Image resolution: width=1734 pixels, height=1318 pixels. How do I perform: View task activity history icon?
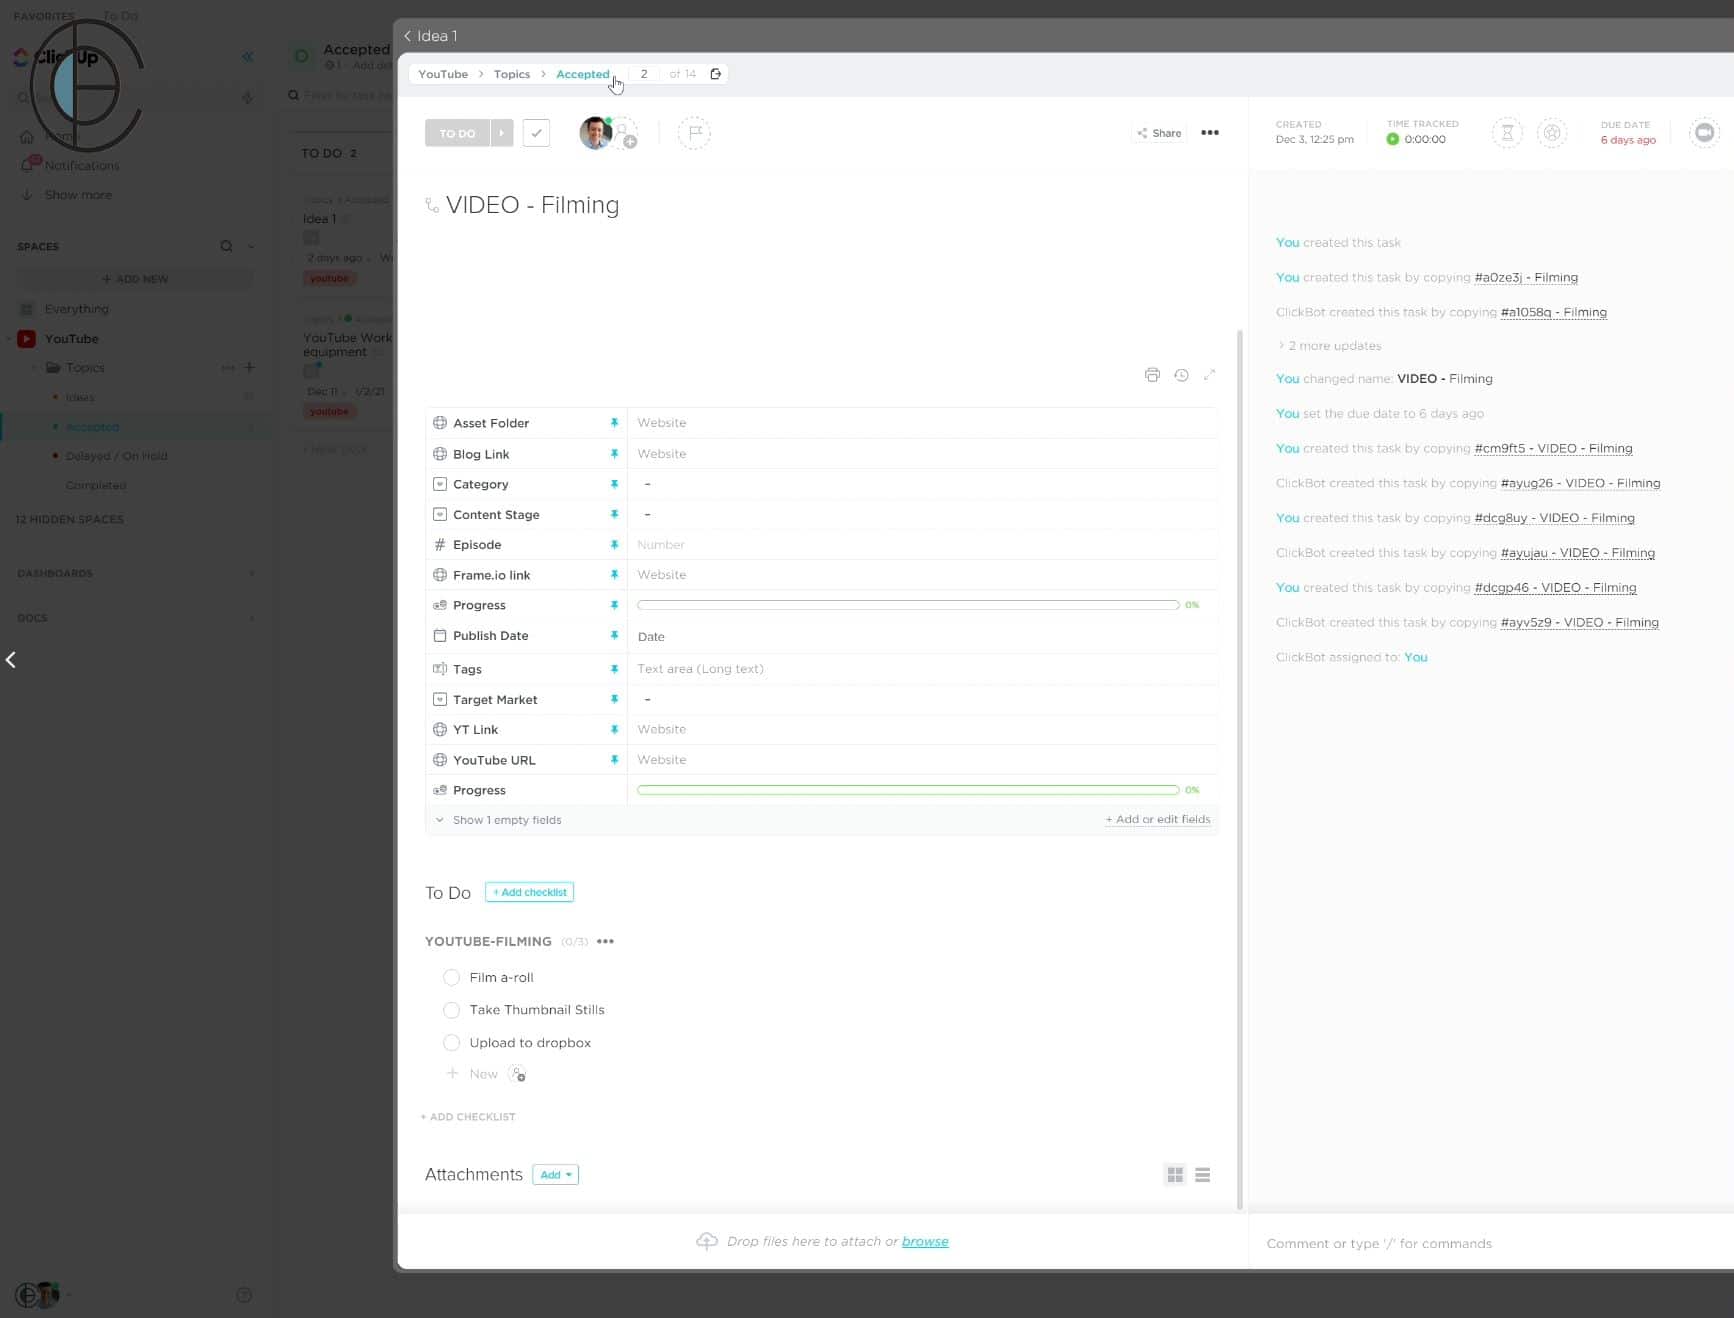[x=1181, y=374]
